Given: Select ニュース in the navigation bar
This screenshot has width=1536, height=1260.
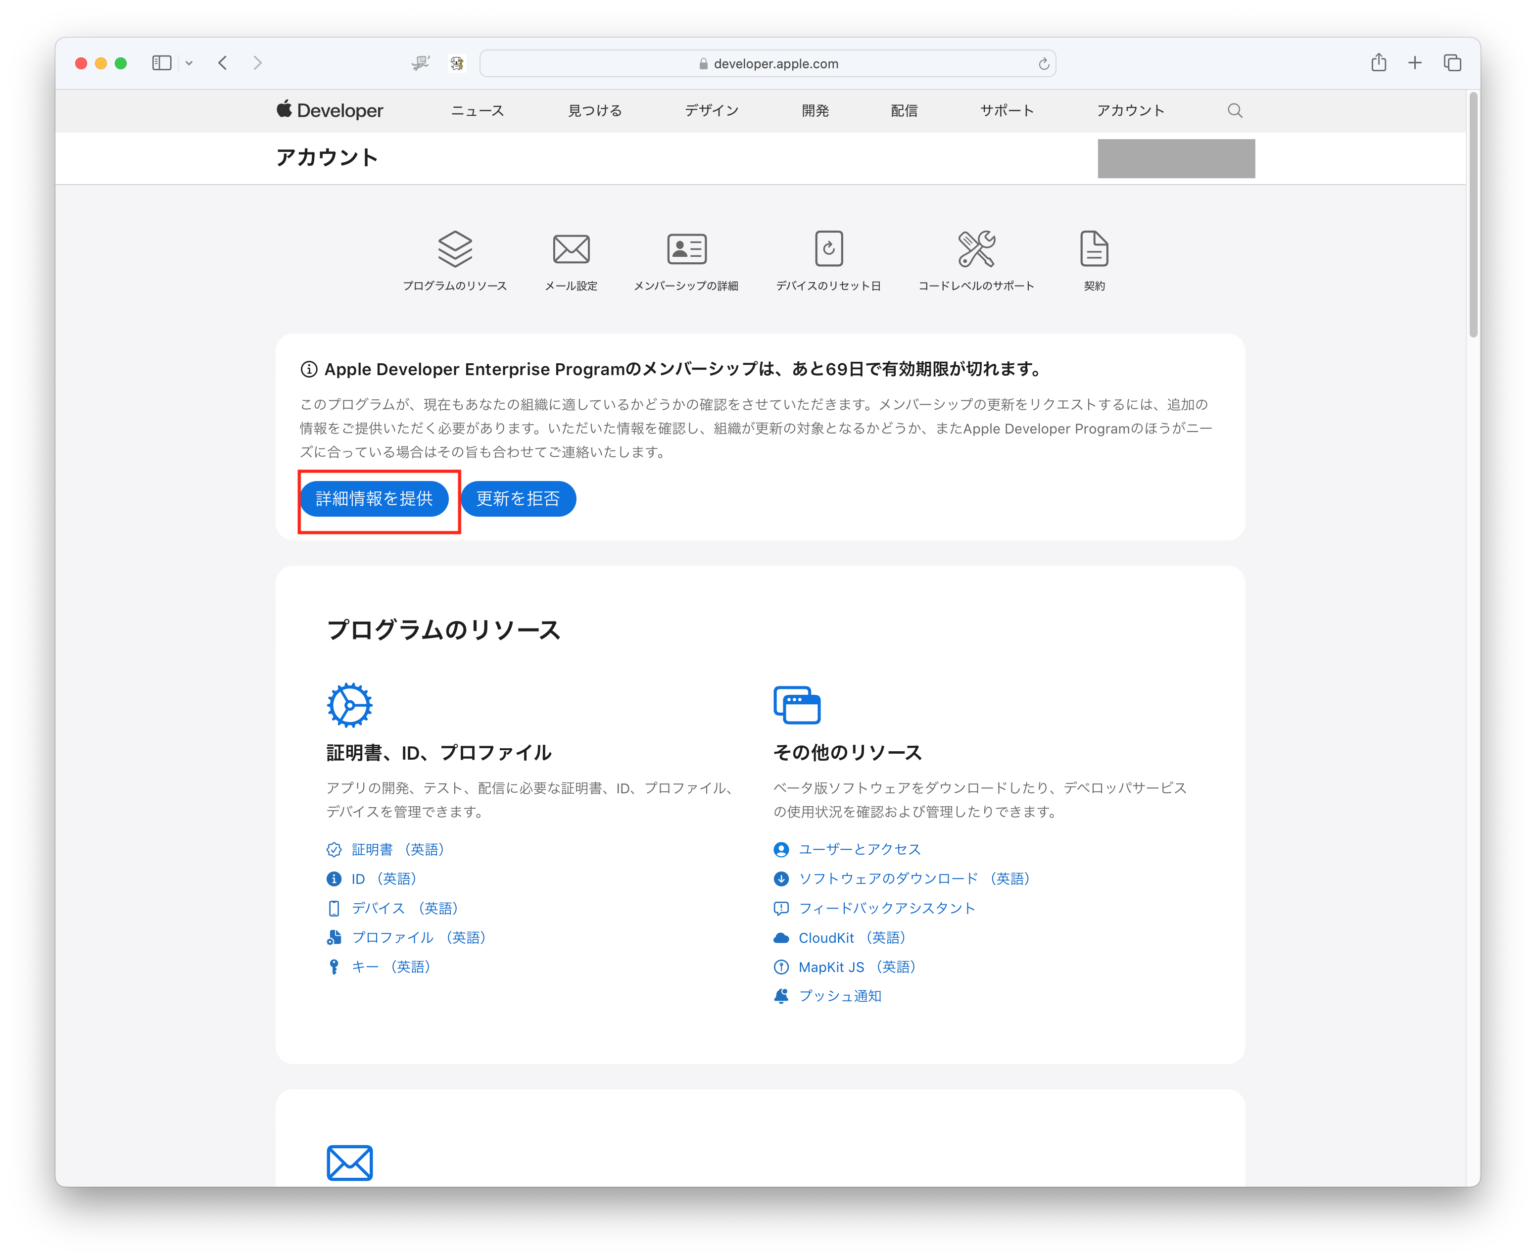Looking at the screenshot, I should [476, 110].
